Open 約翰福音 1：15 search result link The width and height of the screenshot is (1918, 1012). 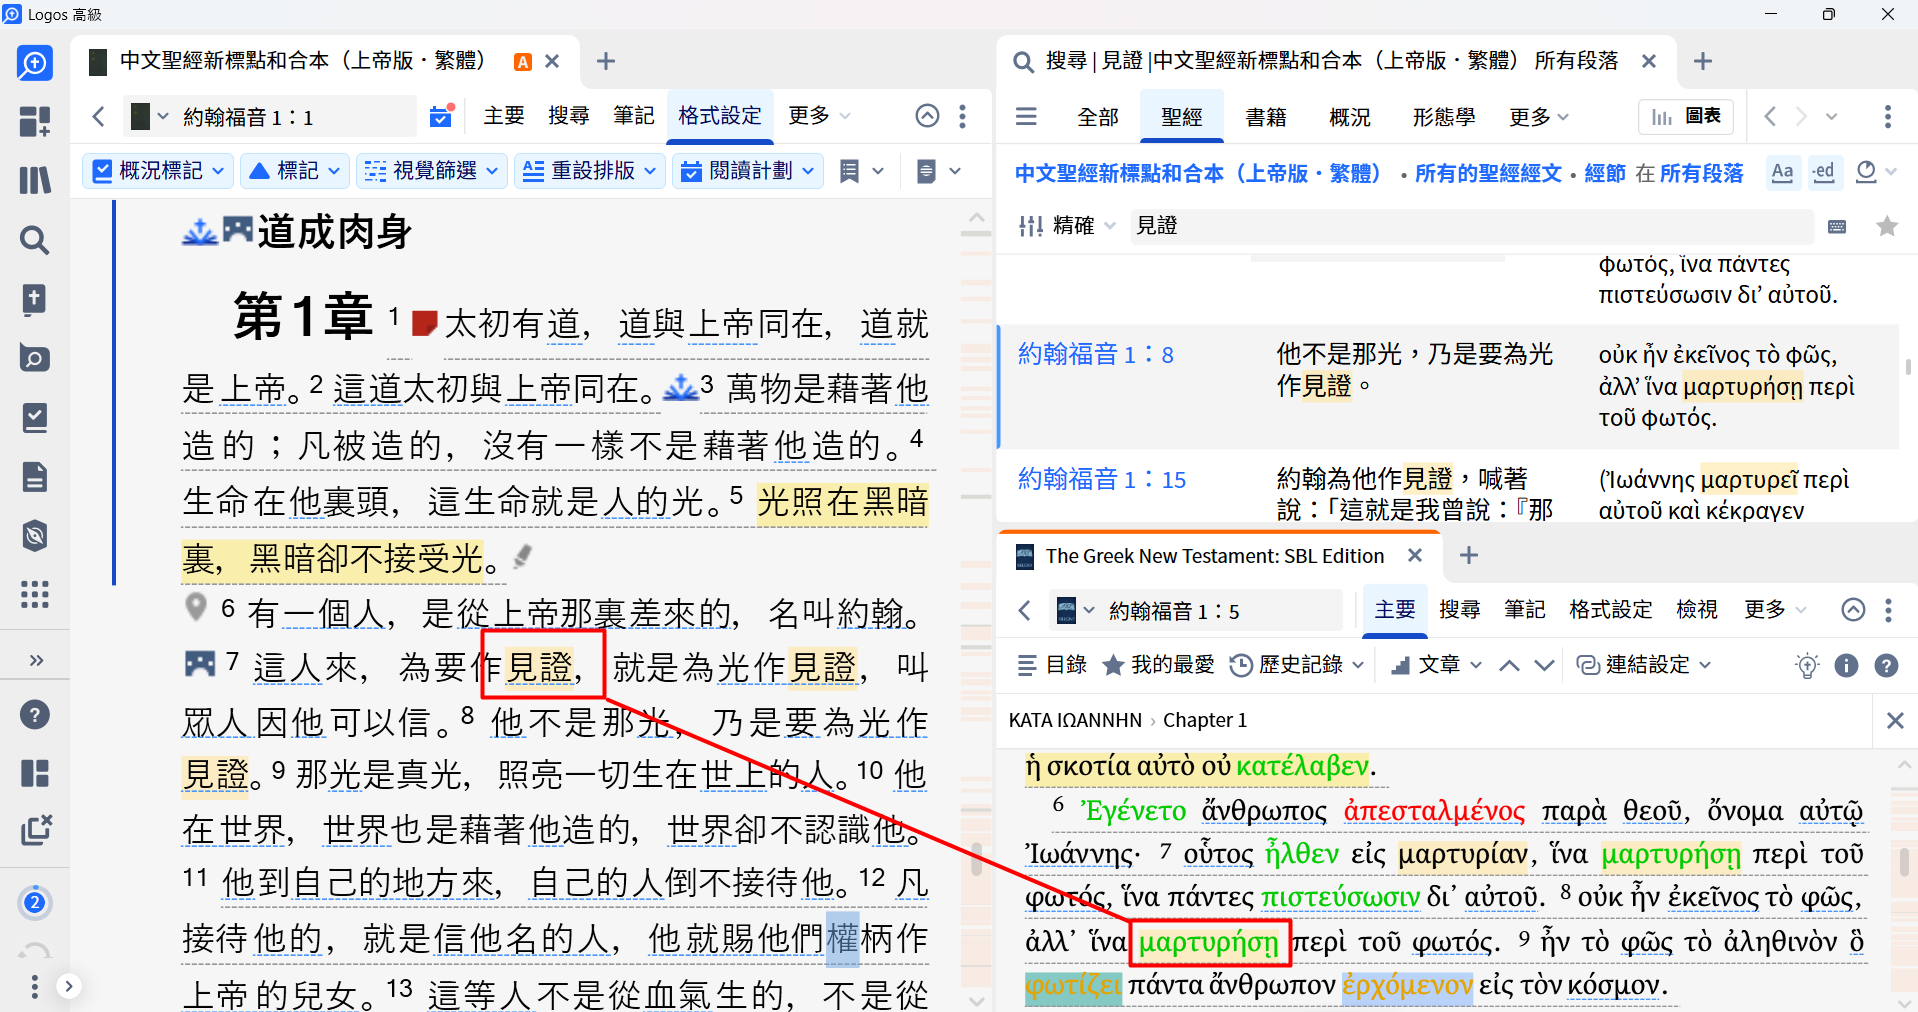[x=1102, y=479]
